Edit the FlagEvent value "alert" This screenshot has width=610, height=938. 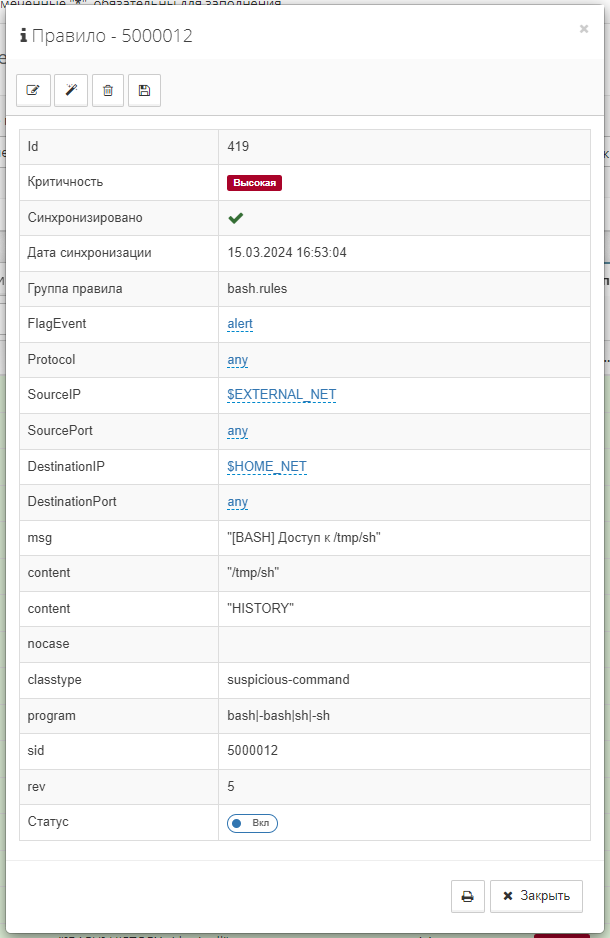pos(240,324)
